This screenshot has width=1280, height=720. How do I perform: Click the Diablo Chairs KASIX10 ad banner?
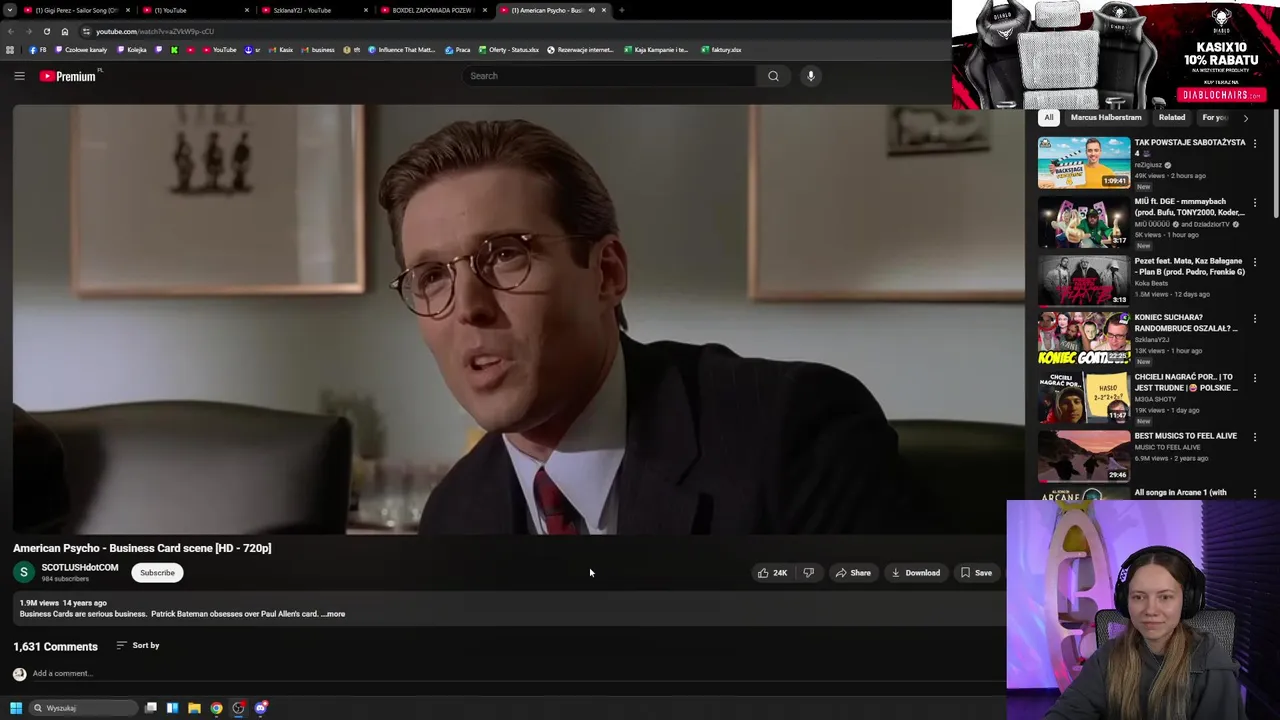click(x=1115, y=55)
